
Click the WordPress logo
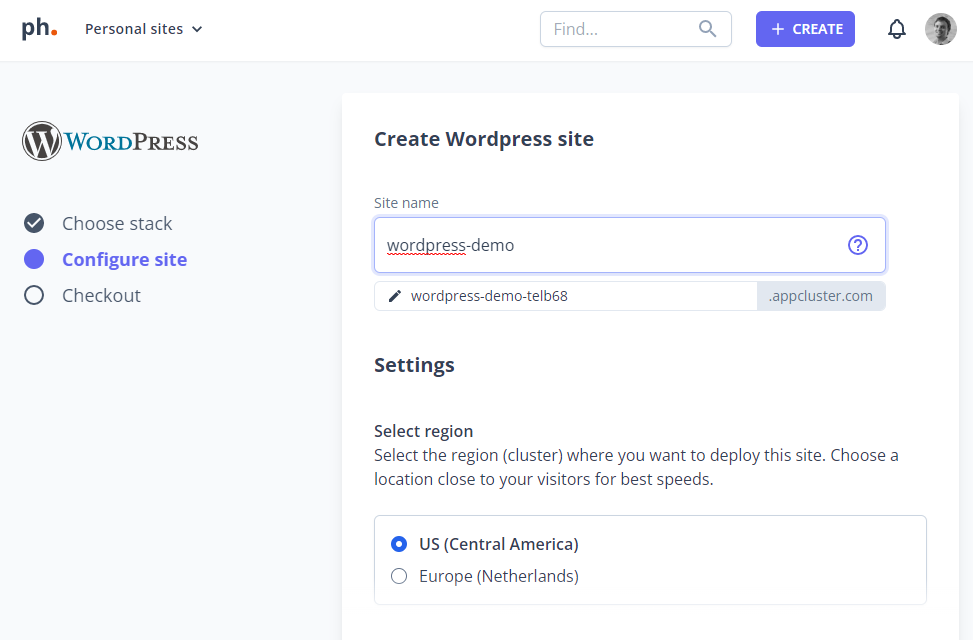coord(110,141)
